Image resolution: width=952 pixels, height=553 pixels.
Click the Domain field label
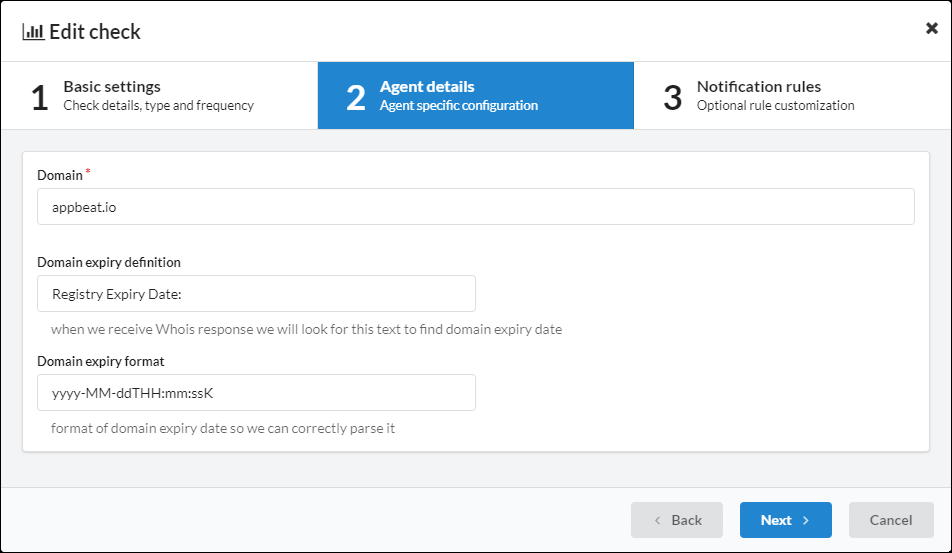coord(60,175)
